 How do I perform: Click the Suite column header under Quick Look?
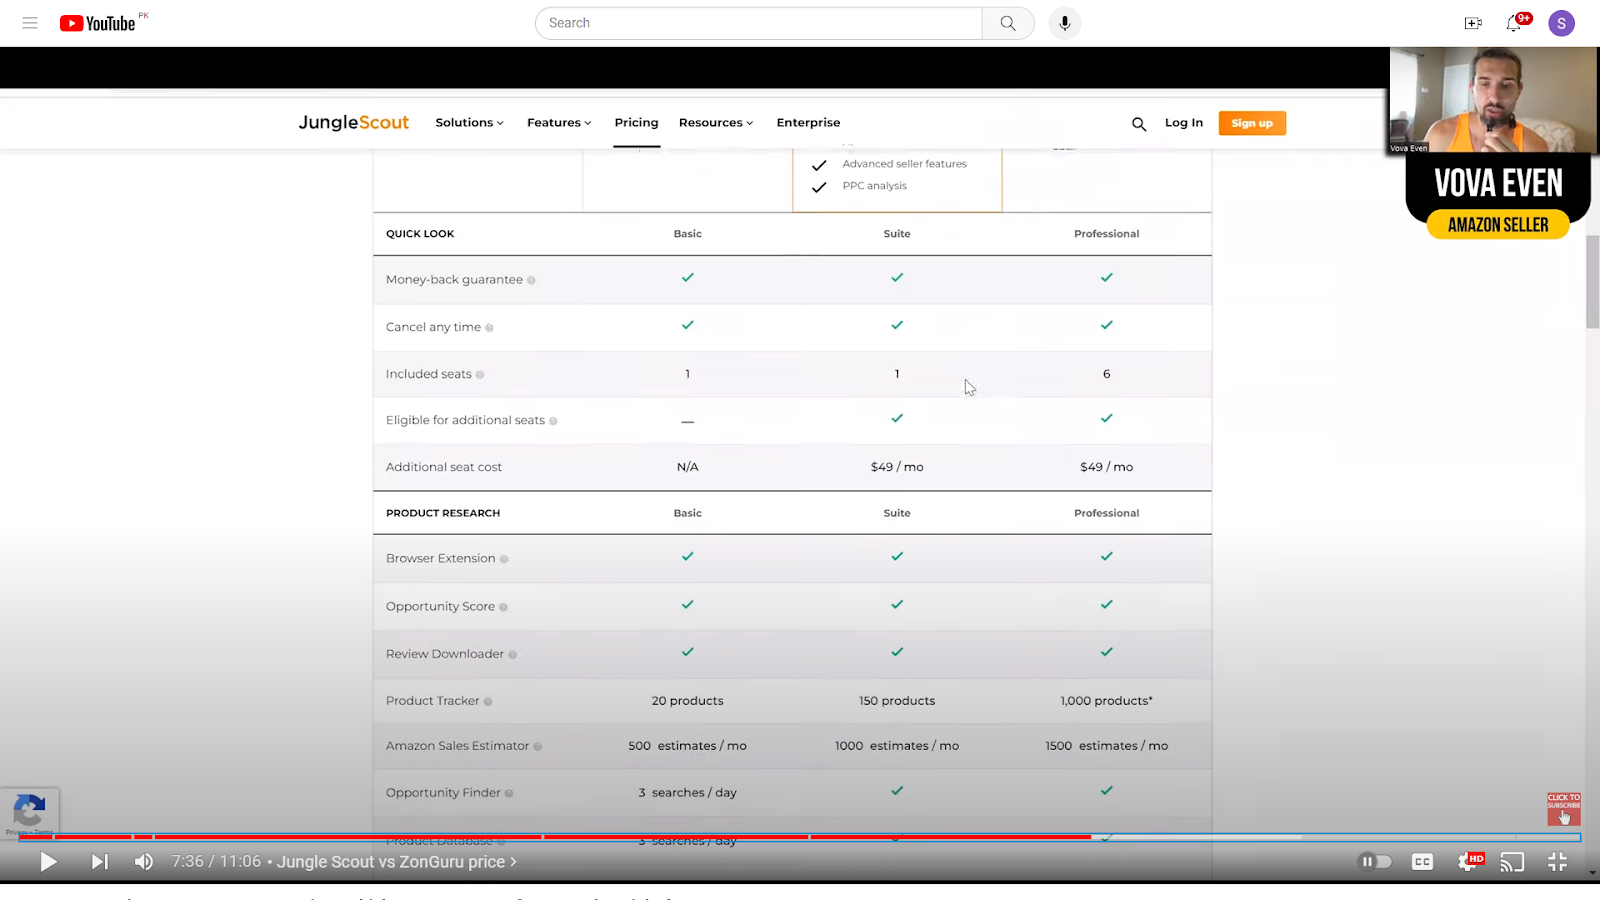897,234
